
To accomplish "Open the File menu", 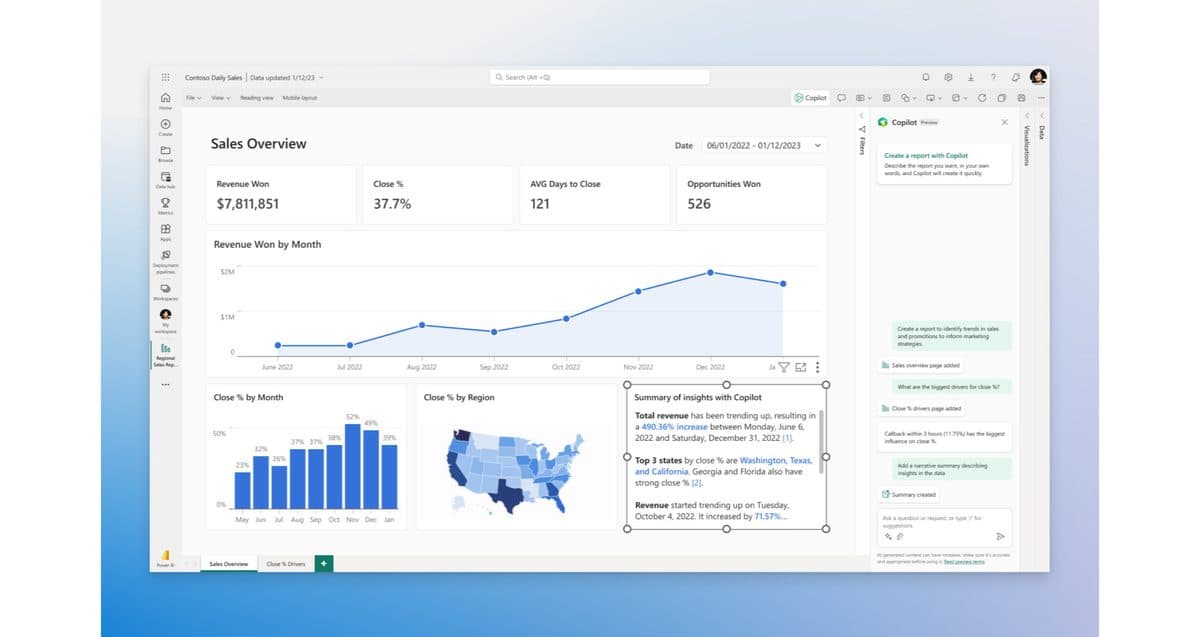I will [194, 98].
